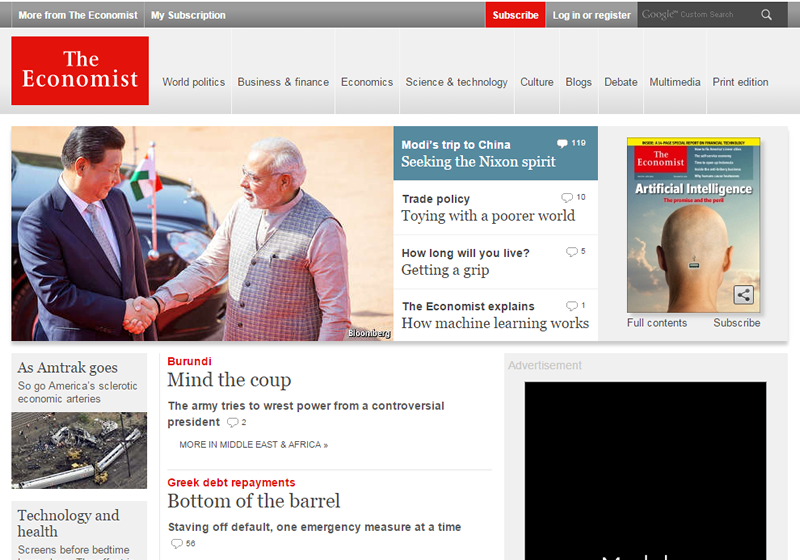Go to World politics section
This screenshot has width=800, height=560.
coord(193,82)
